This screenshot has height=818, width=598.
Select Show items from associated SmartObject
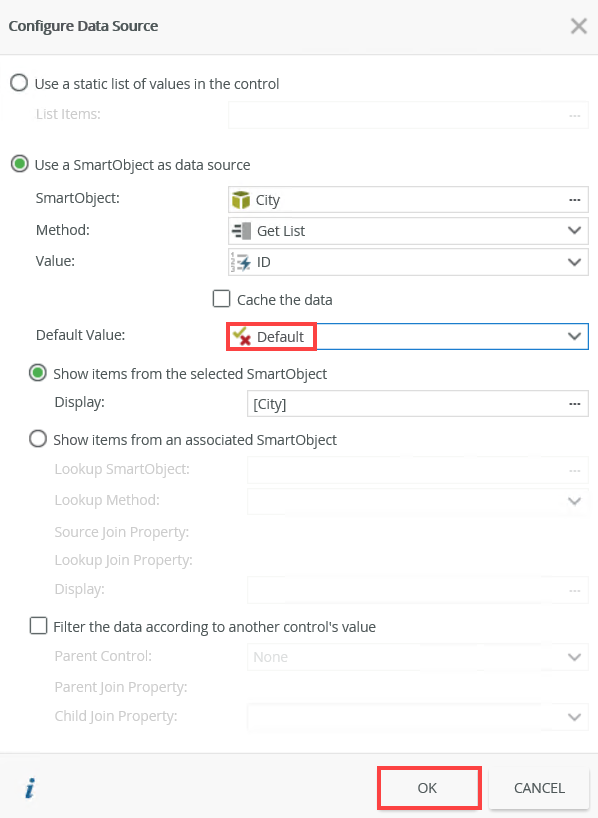pyautogui.click(x=38, y=439)
